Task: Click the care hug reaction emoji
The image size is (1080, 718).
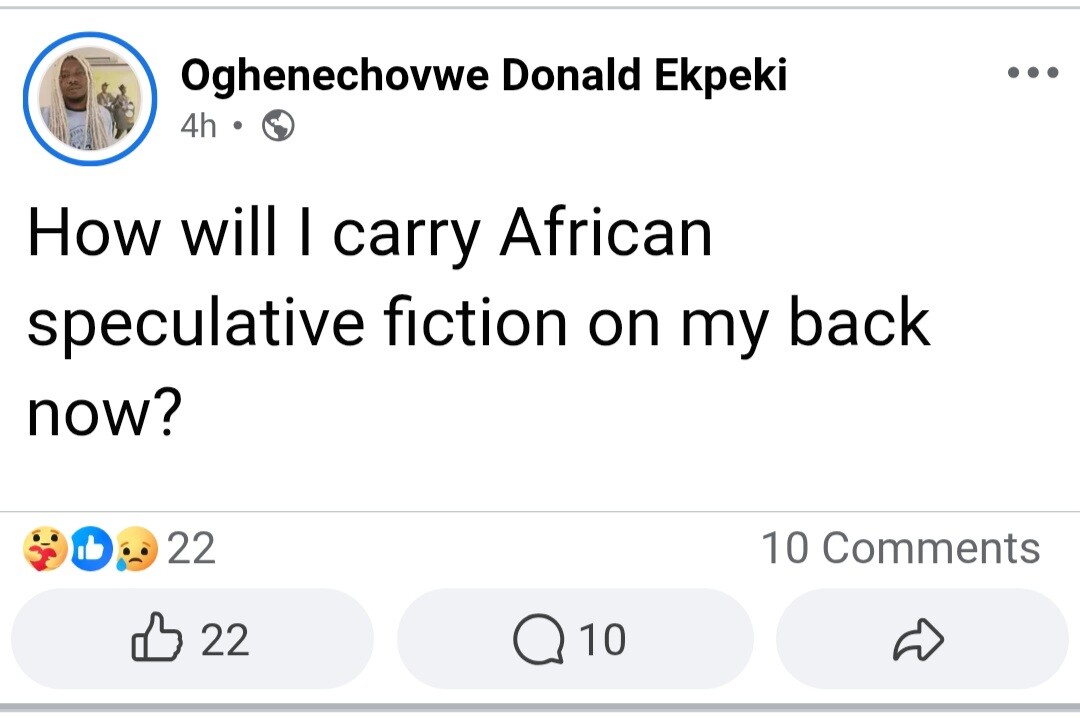Action: 43,549
